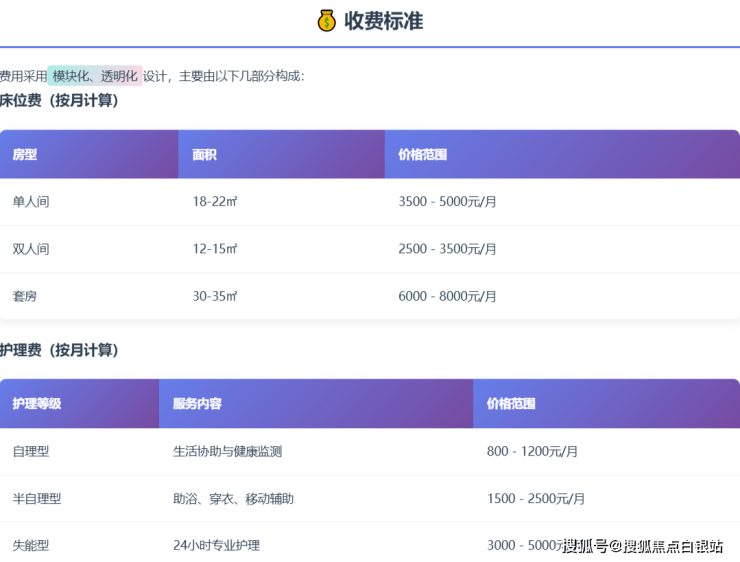This screenshot has width=740, height=562.
Task: Click the highlighted 透明化 tag
Action: click(x=119, y=76)
